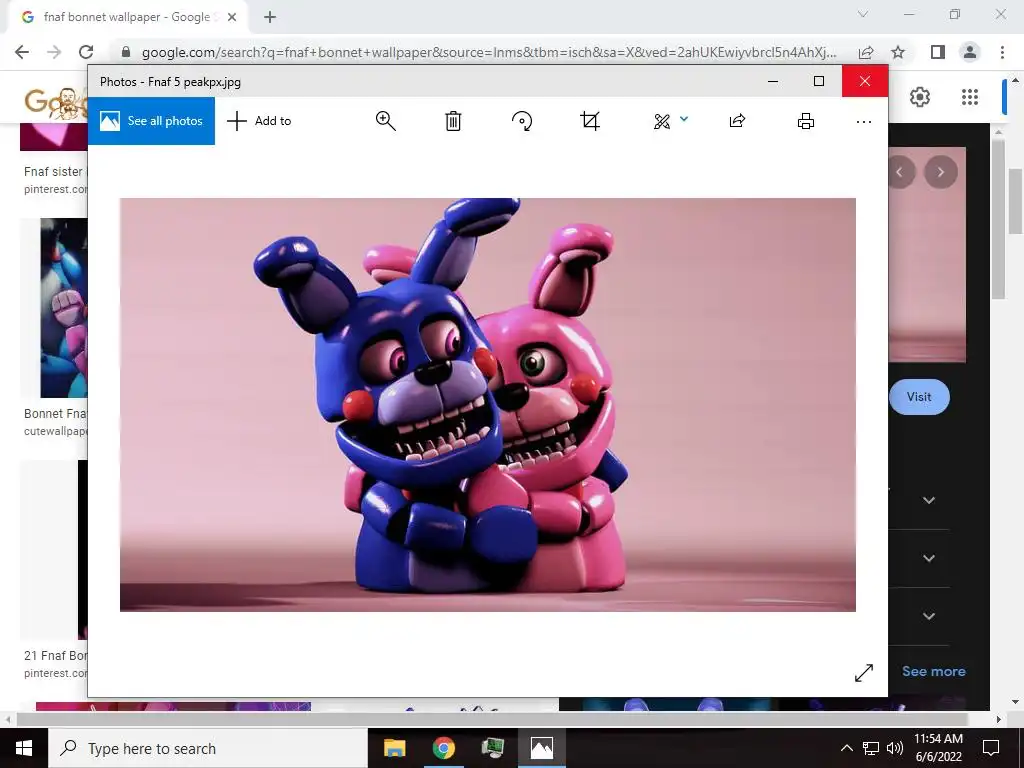Click previous image arrow in Google panel
The height and width of the screenshot is (768, 1024).
[901, 172]
